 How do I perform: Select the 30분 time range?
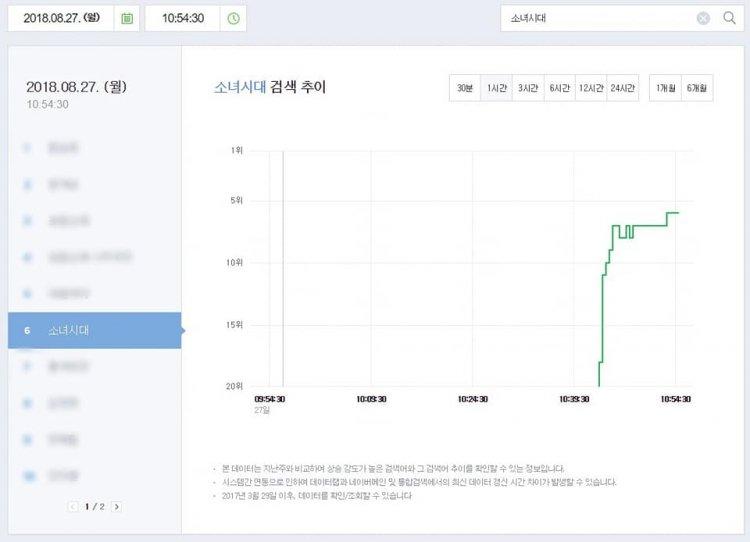click(x=465, y=88)
